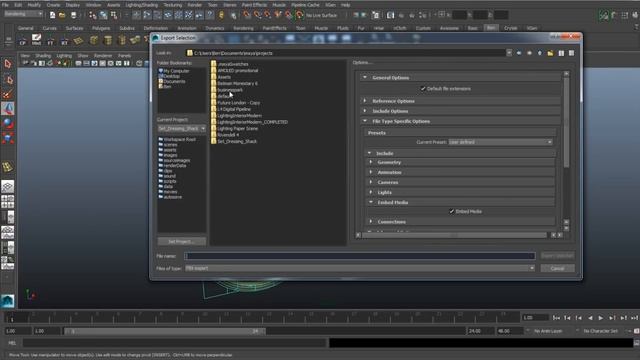Expand the Include Options section
Screen dimensions: 640x360
pyautogui.click(x=365, y=111)
